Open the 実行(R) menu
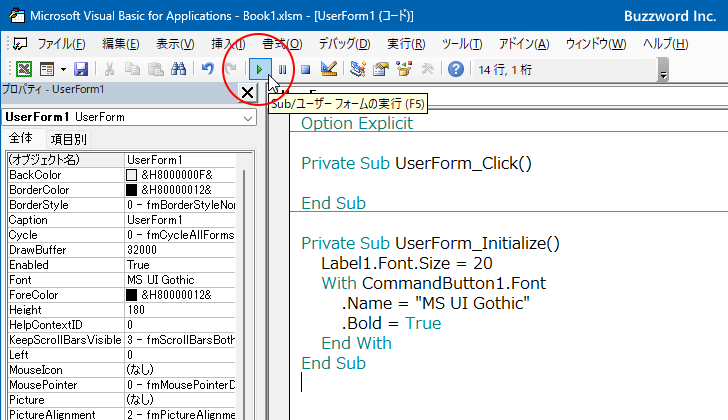This screenshot has height=420, width=728. pyautogui.click(x=406, y=44)
